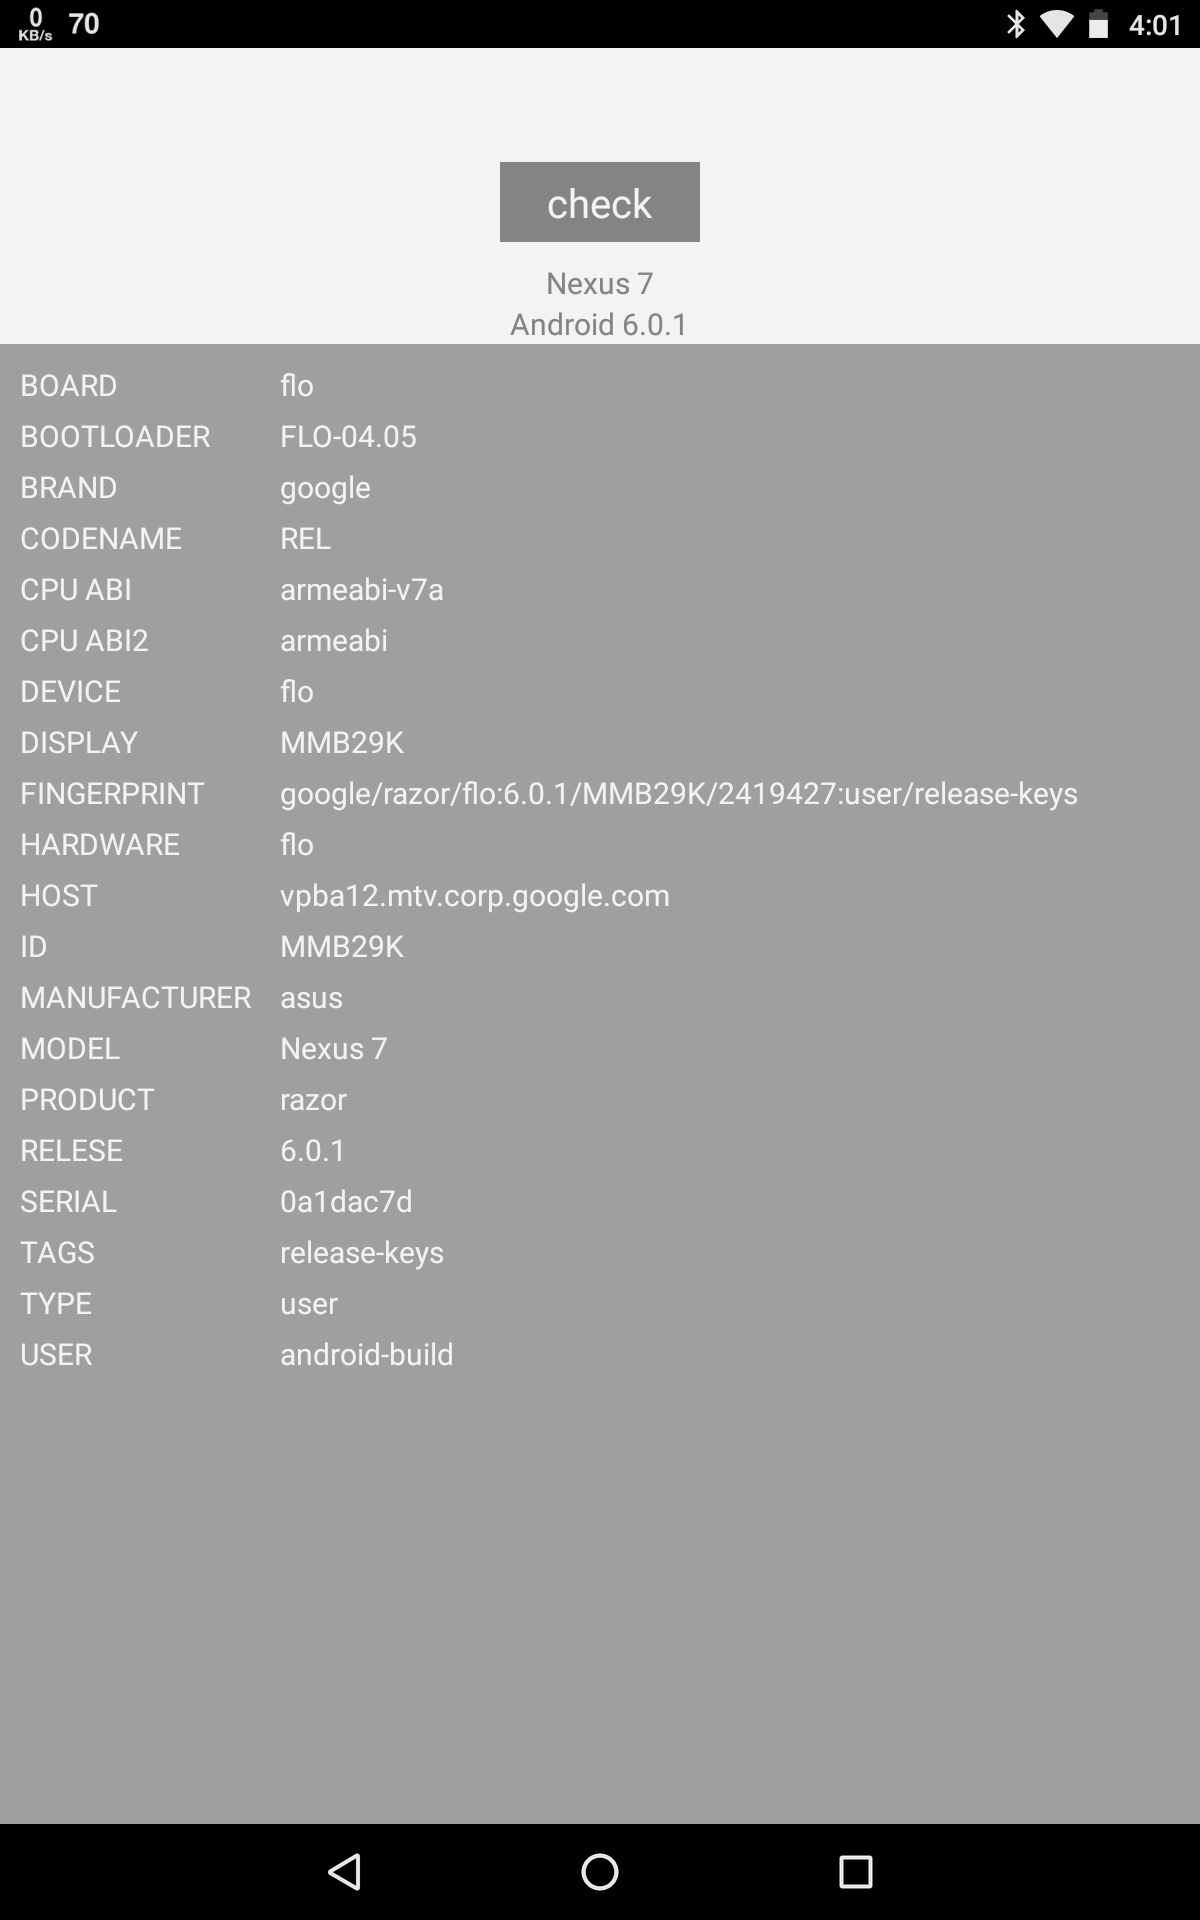Tap the Bluetooth status bar icon

(x=1016, y=24)
